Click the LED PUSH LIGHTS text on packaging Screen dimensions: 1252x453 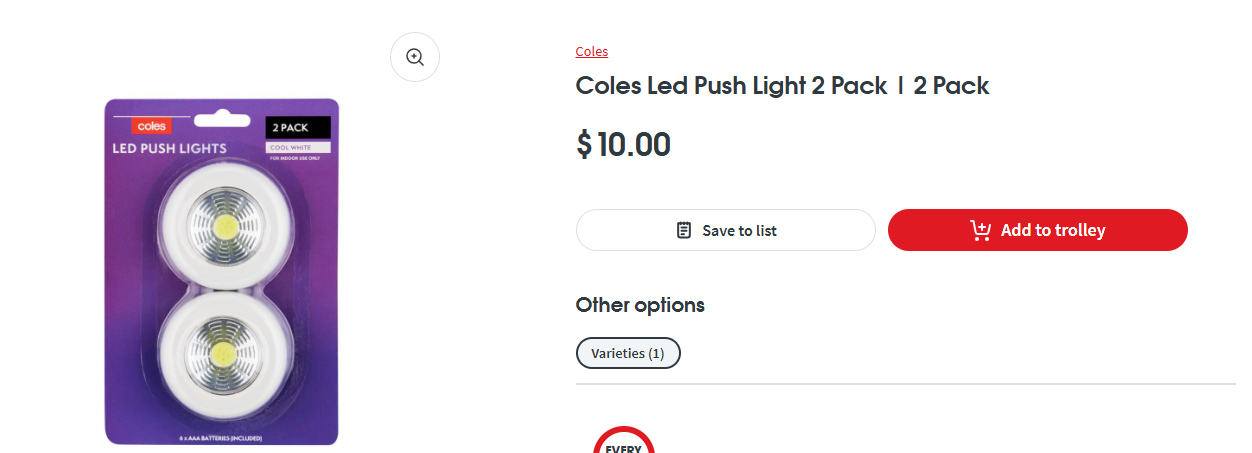point(169,148)
